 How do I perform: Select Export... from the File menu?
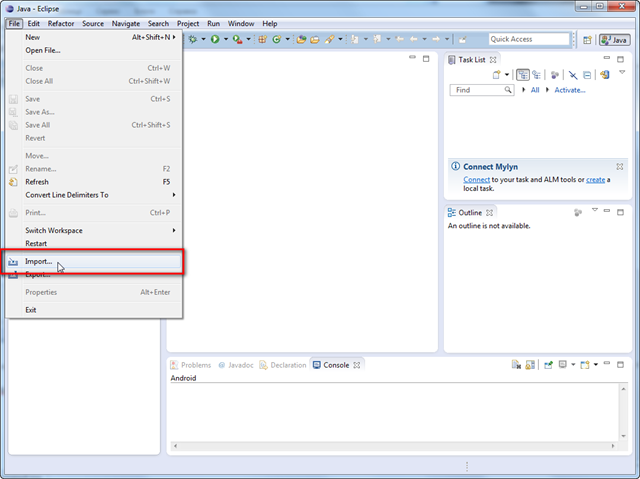[94, 275]
